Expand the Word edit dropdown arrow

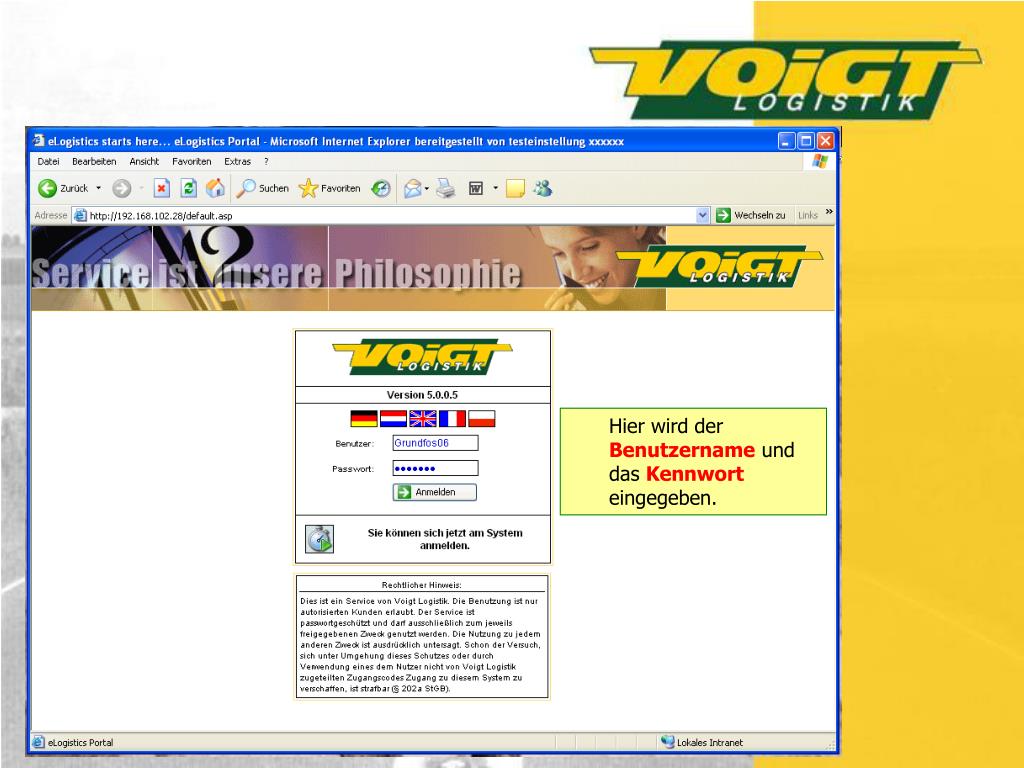[496, 188]
